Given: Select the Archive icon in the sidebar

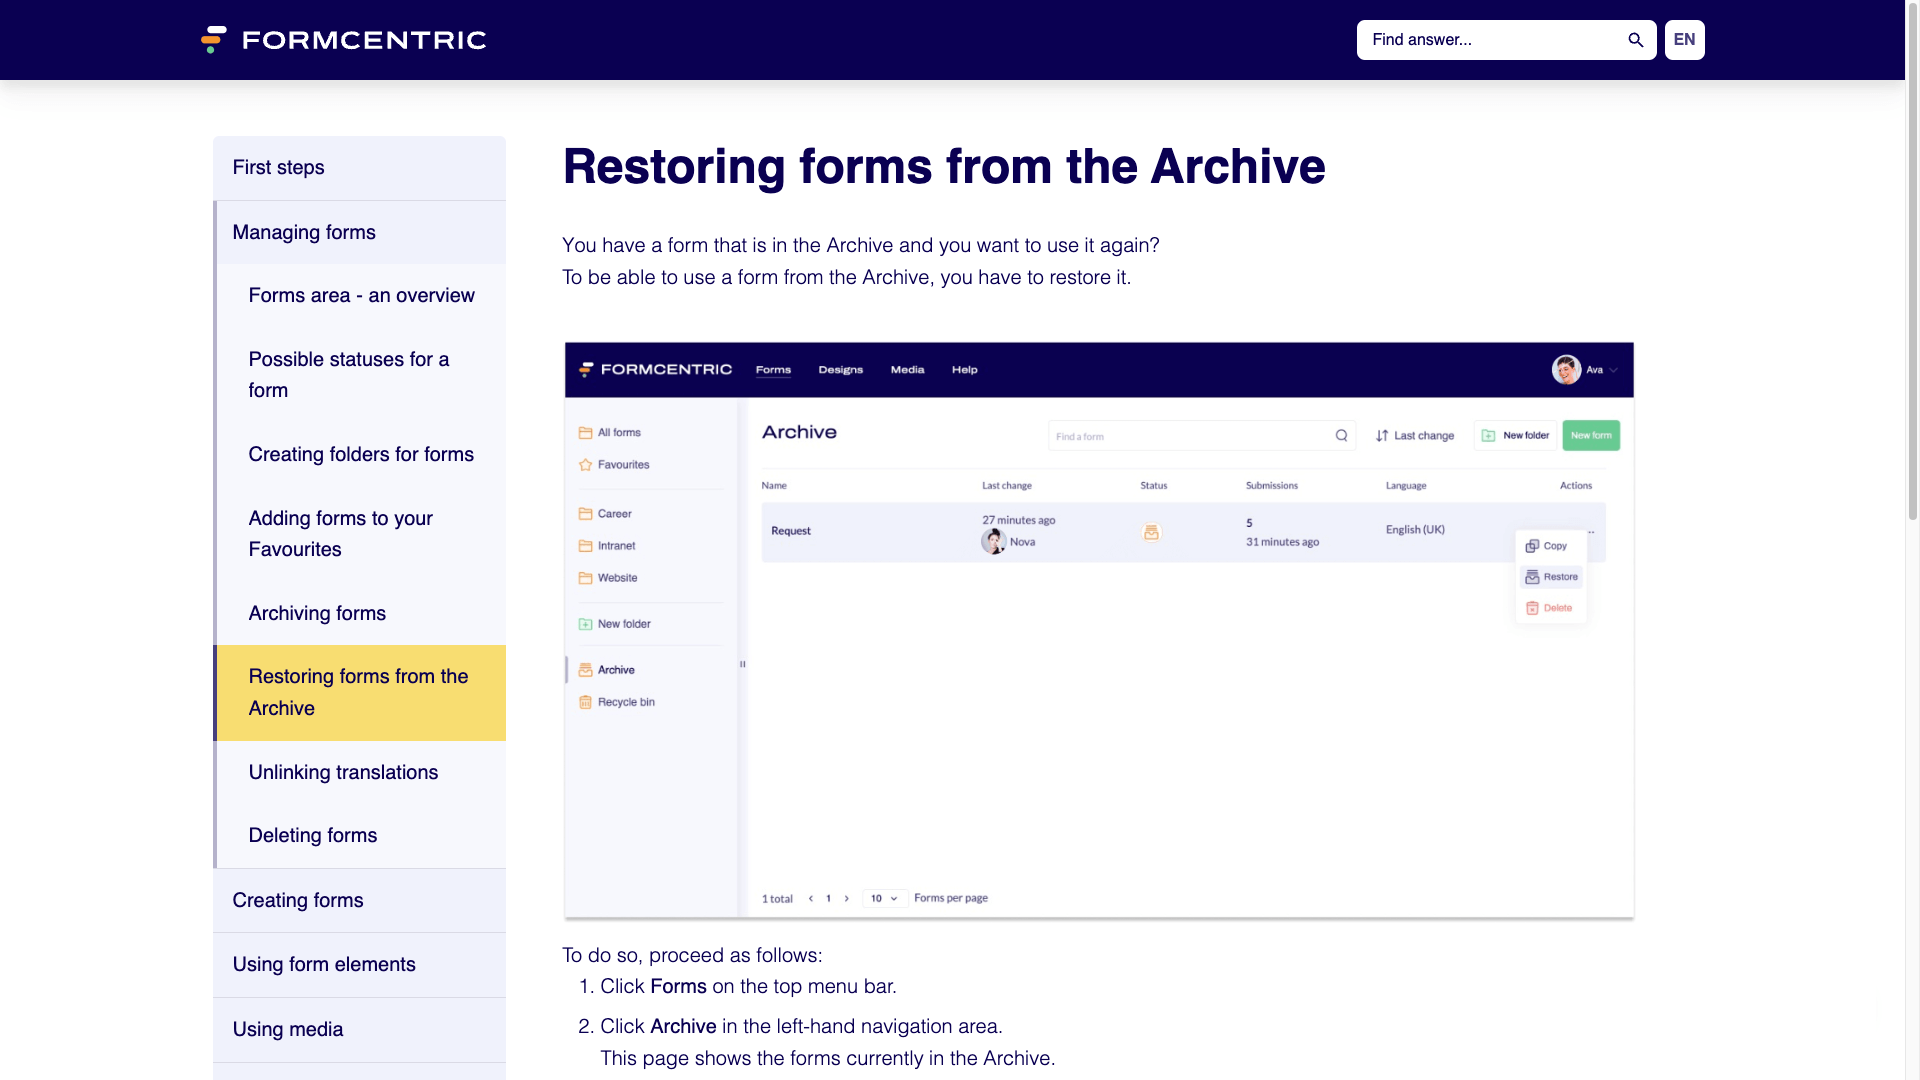Looking at the screenshot, I should click(x=585, y=670).
